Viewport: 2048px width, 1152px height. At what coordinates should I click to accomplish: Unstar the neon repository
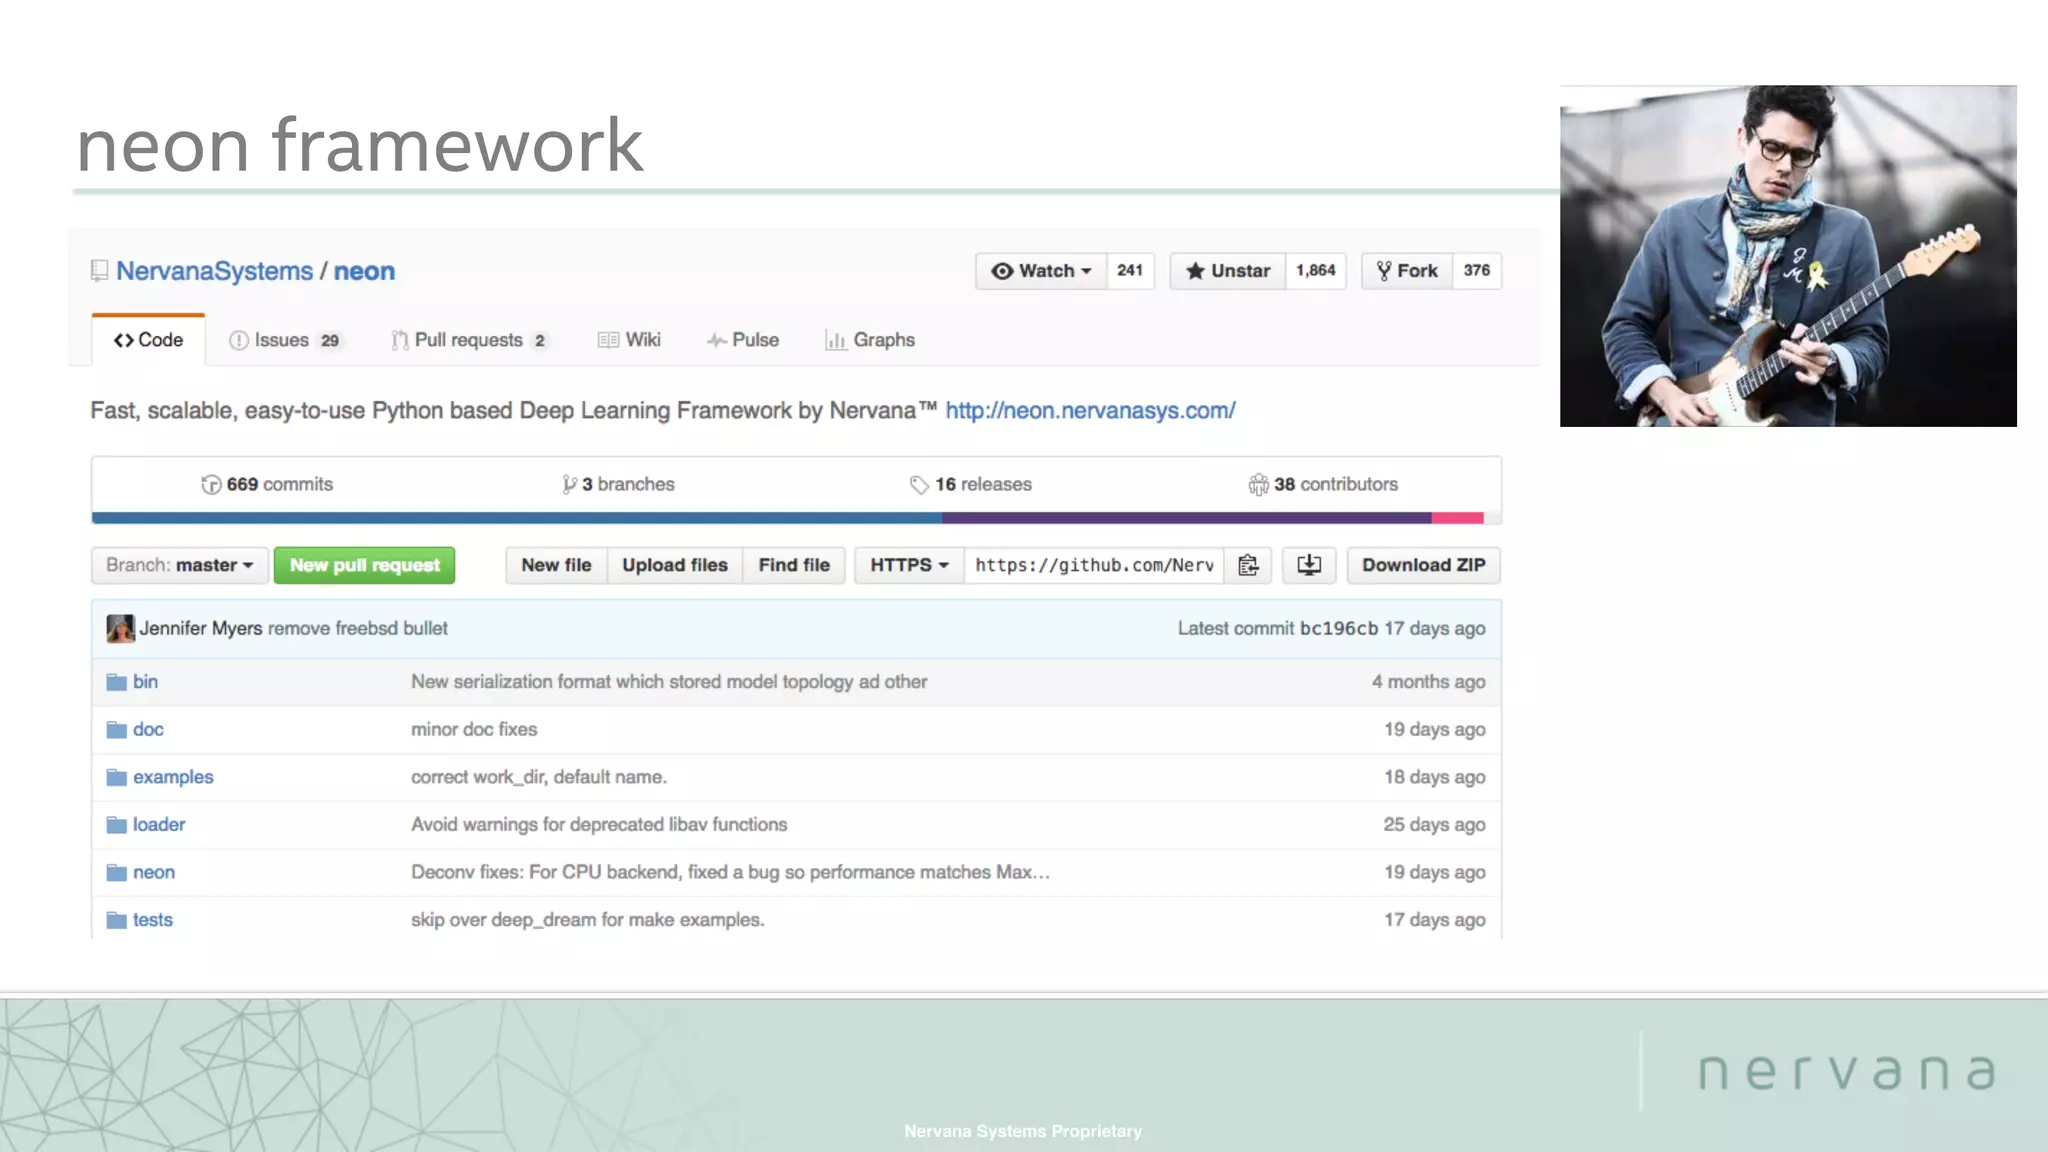1228,271
